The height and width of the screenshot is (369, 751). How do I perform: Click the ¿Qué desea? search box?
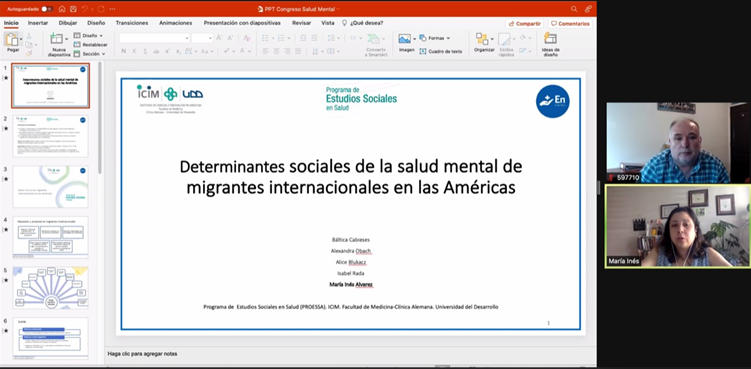[363, 23]
